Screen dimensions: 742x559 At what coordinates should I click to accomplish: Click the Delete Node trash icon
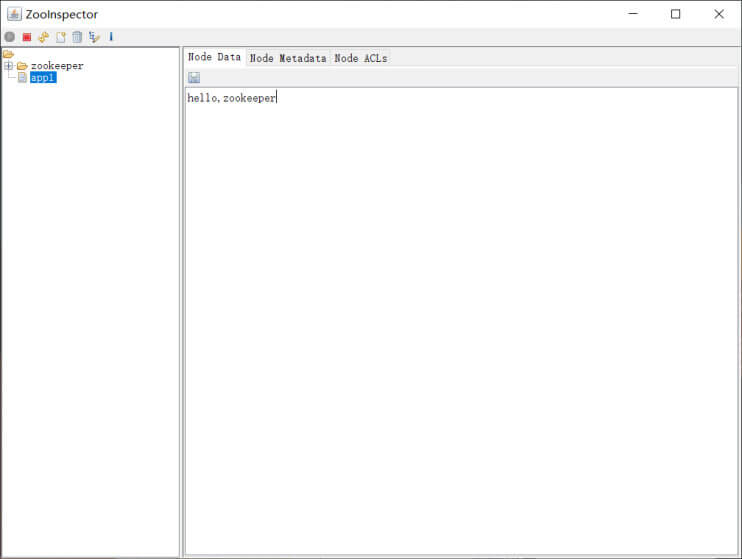point(77,37)
